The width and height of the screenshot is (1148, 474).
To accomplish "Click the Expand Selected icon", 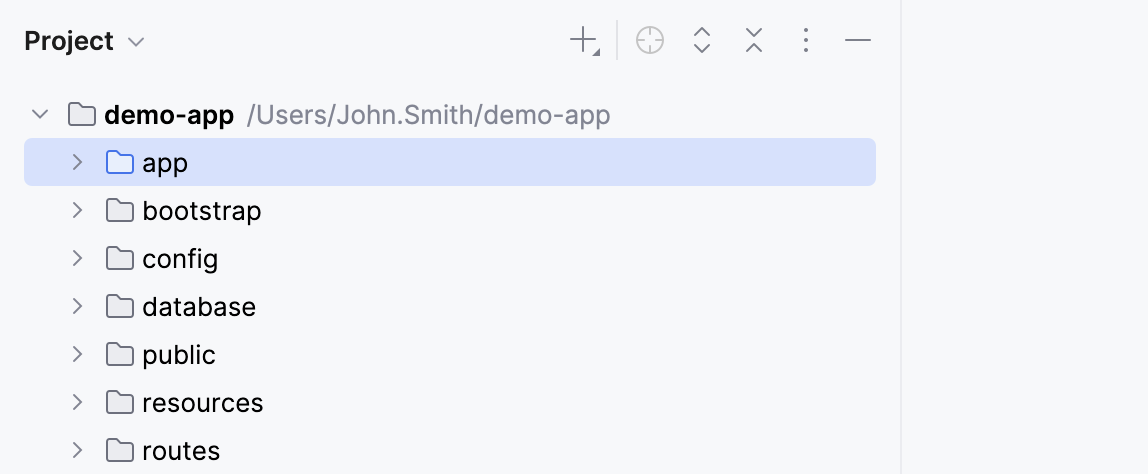I will (x=702, y=41).
